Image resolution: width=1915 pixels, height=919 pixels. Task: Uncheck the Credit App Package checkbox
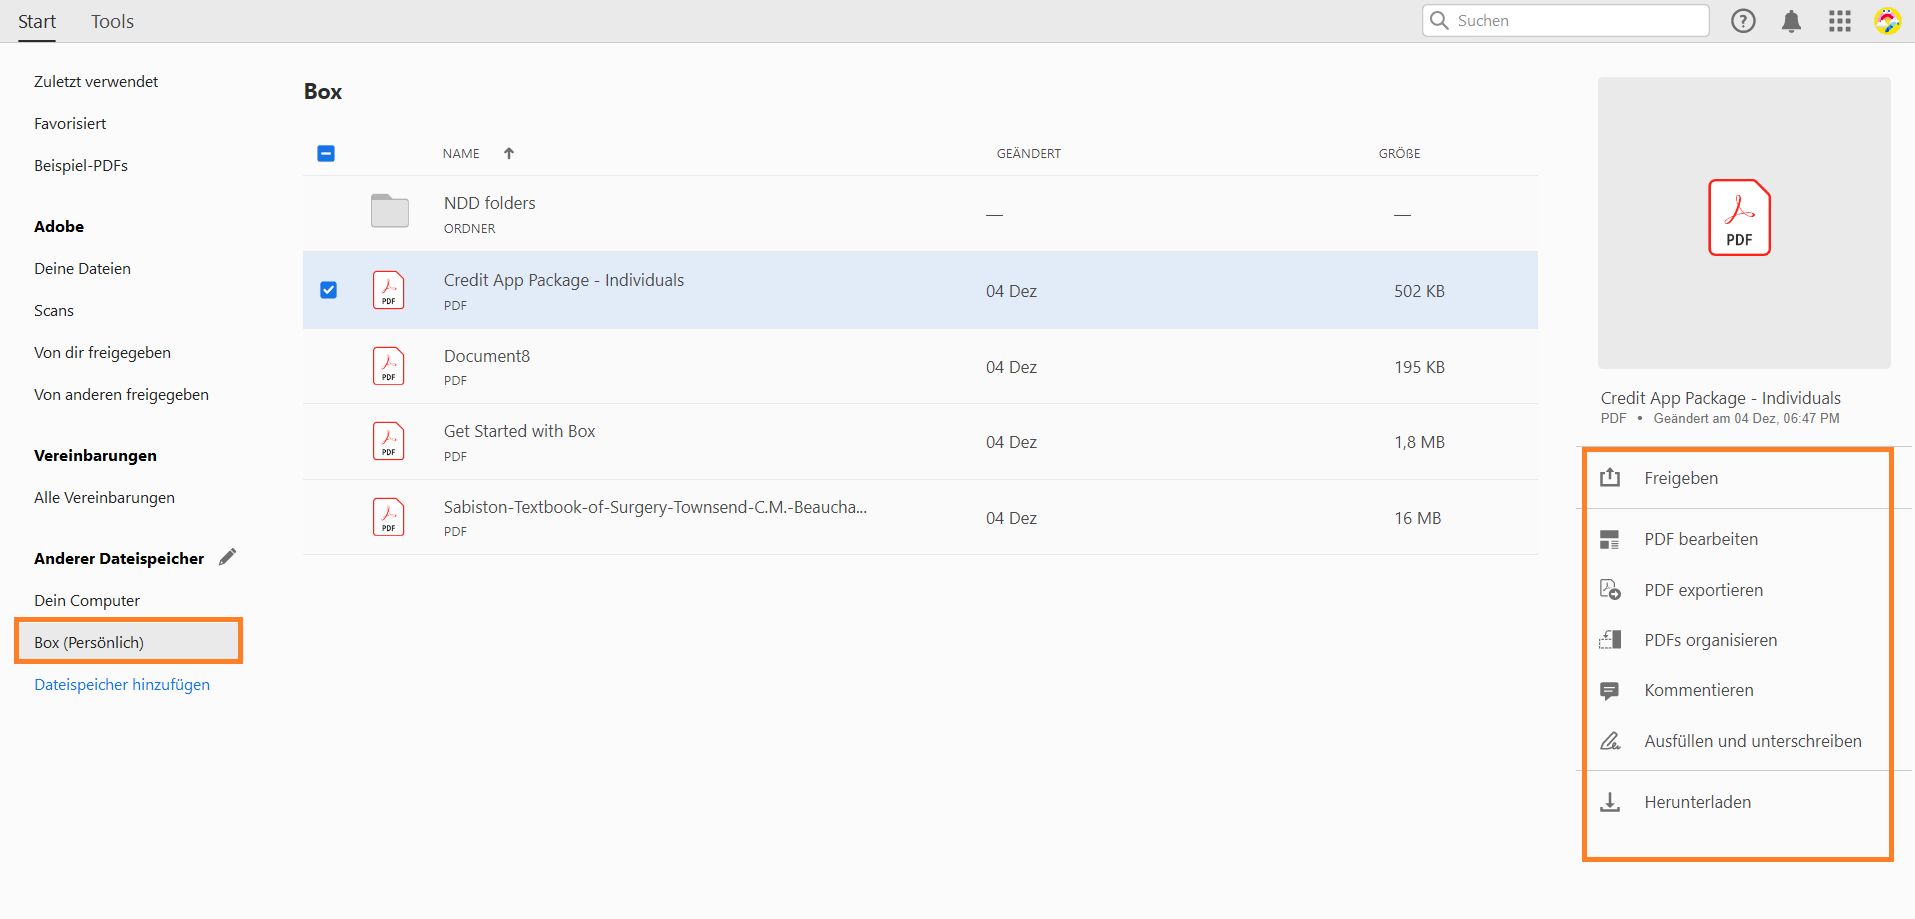(328, 290)
